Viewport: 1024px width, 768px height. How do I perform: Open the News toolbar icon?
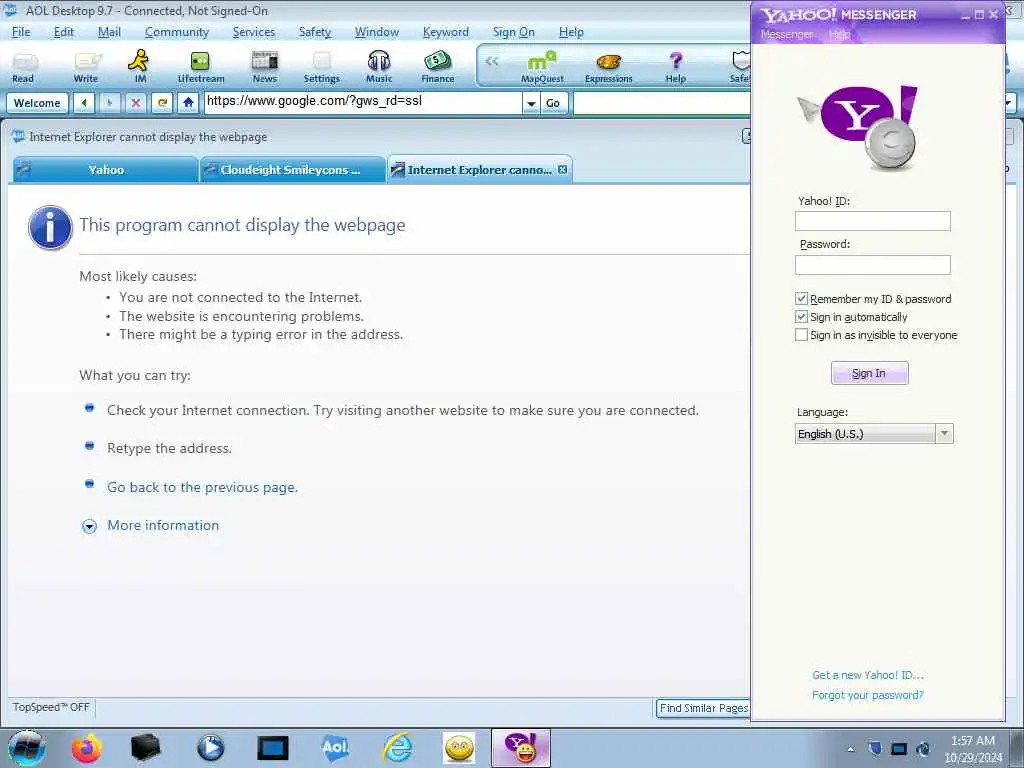264,67
